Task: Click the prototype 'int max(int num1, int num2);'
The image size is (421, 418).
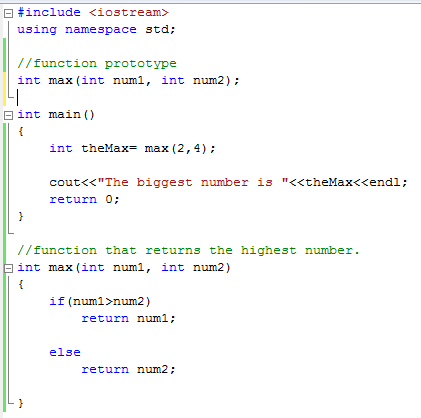Action: tap(128, 80)
